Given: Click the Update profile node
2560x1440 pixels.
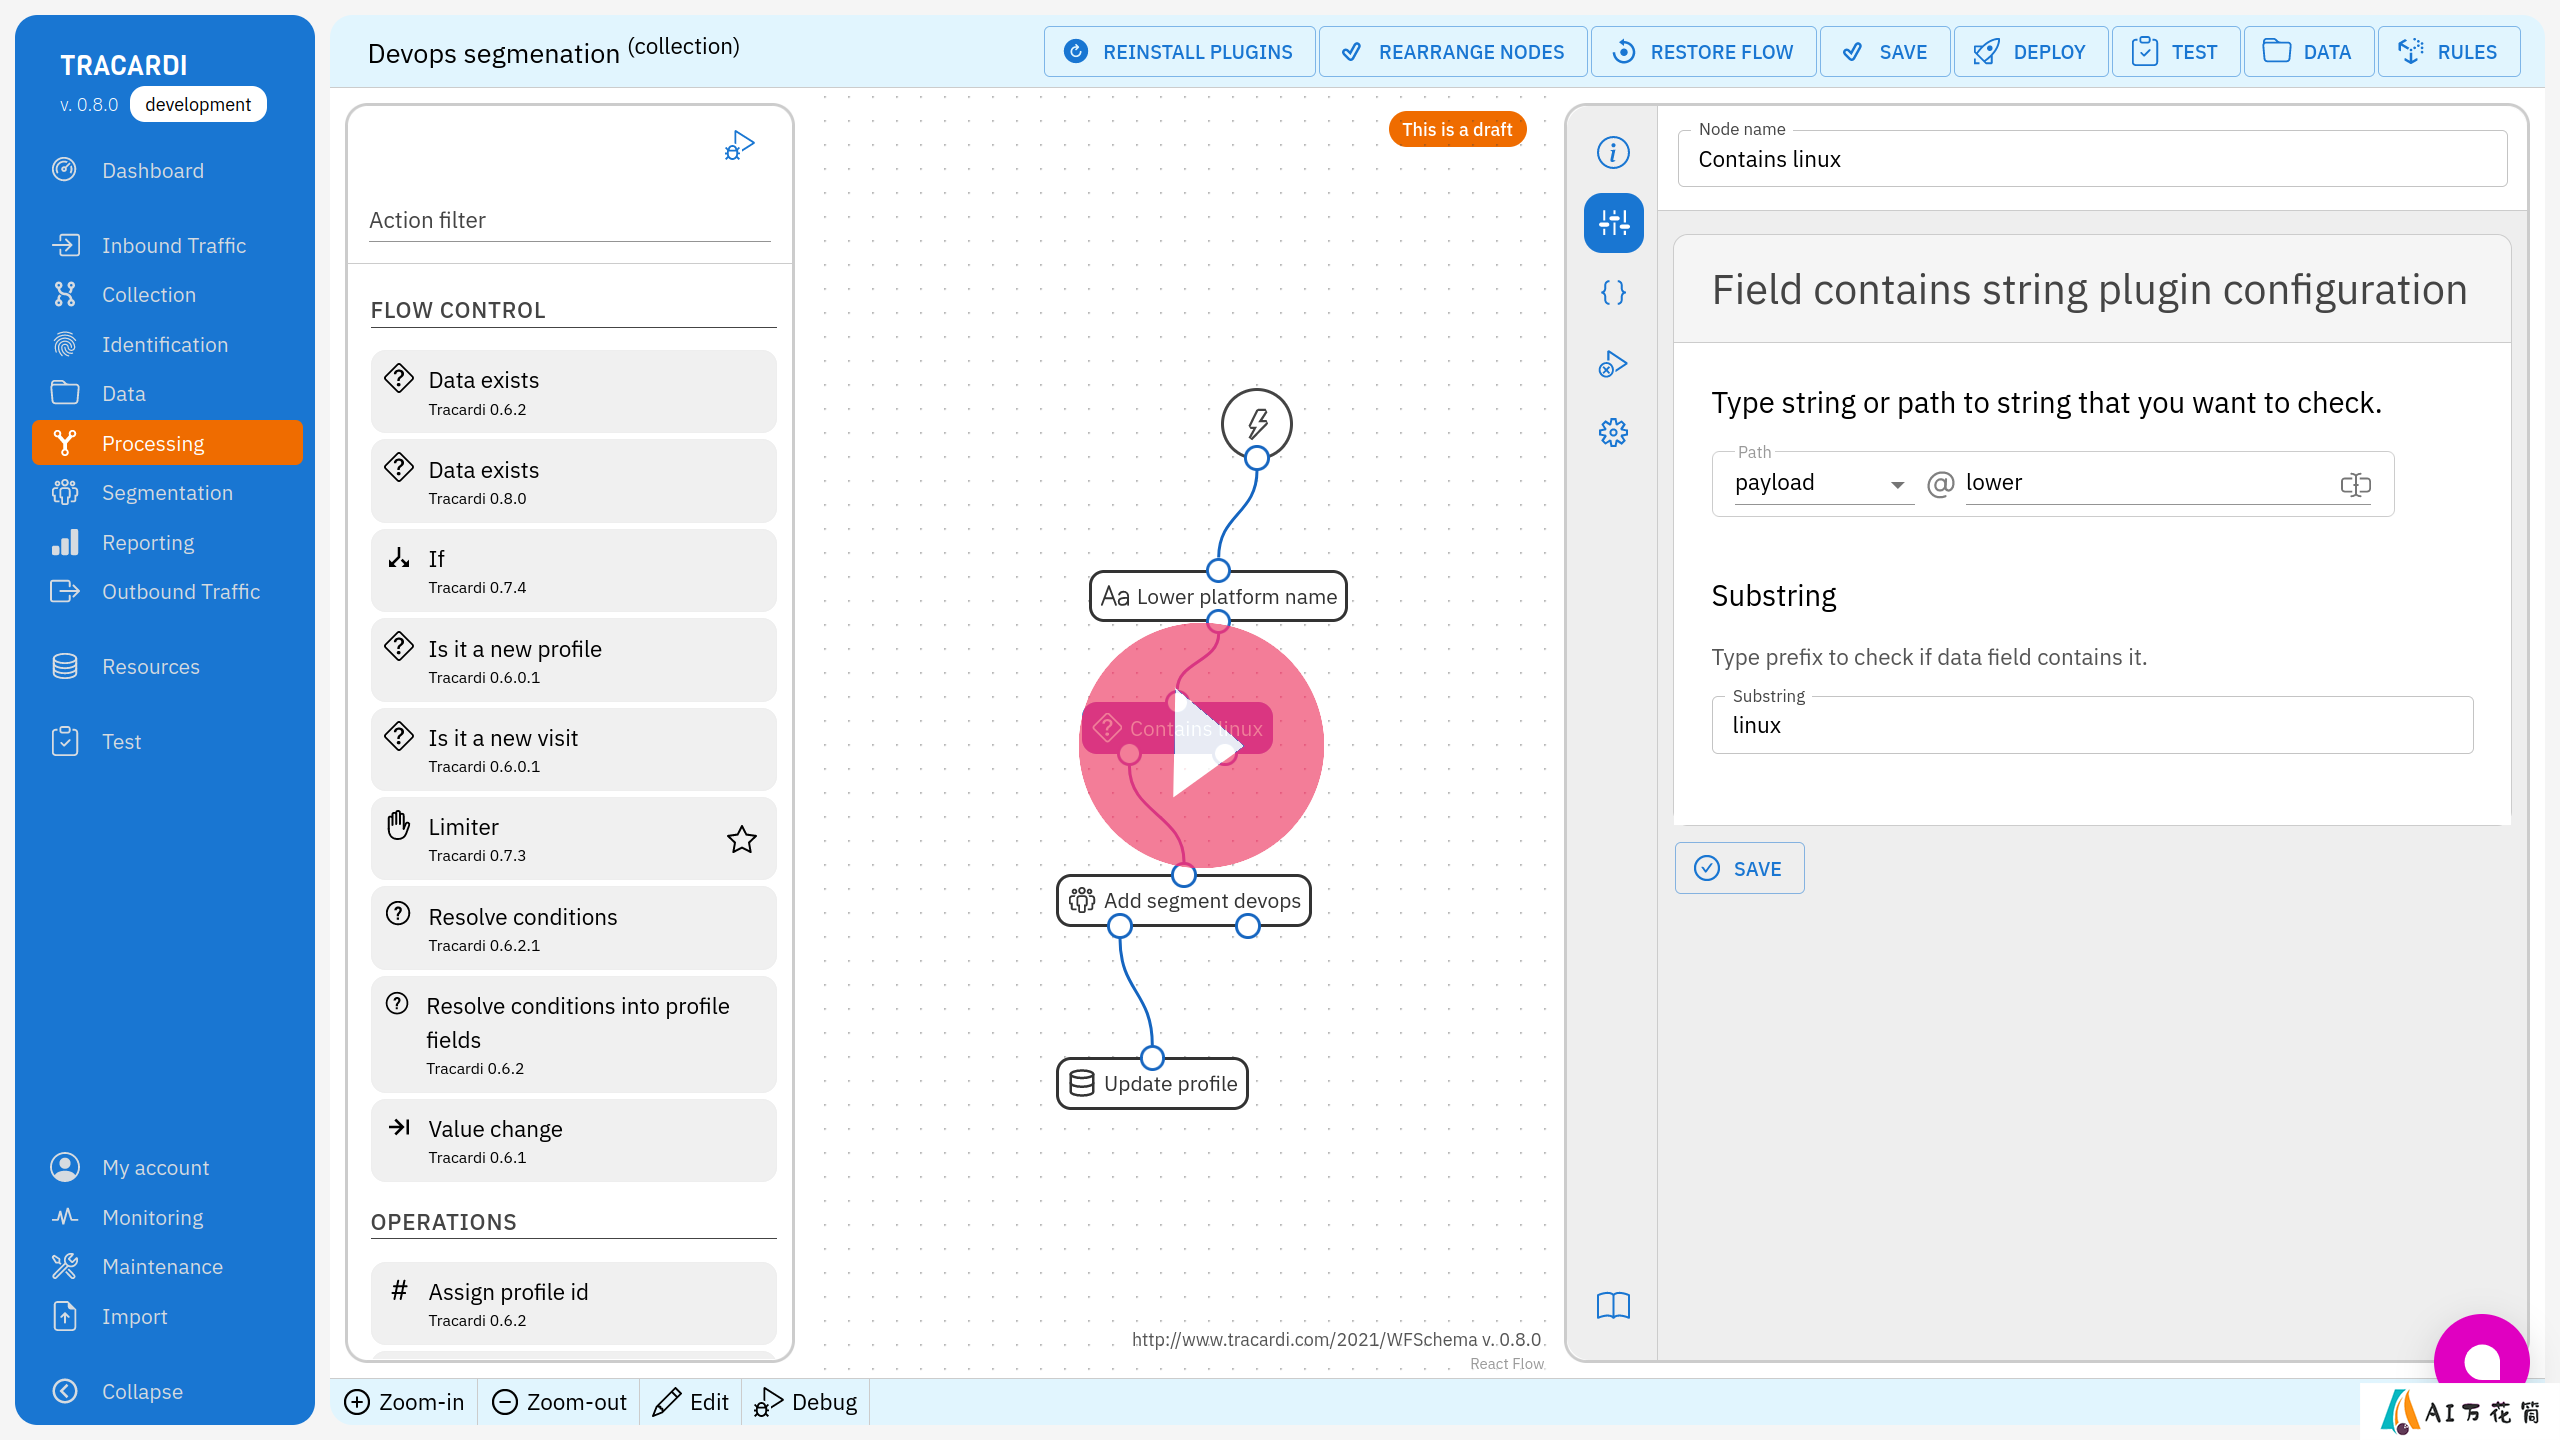Looking at the screenshot, I should point(1152,1084).
